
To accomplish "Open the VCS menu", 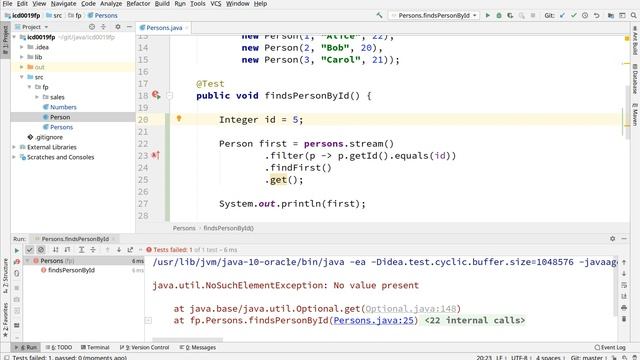I will (216, 4).
